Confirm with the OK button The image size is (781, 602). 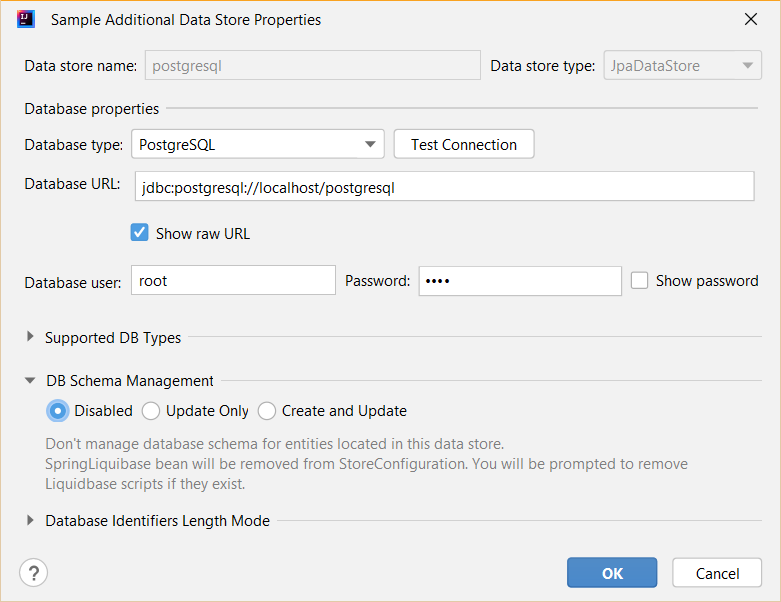tap(612, 573)
